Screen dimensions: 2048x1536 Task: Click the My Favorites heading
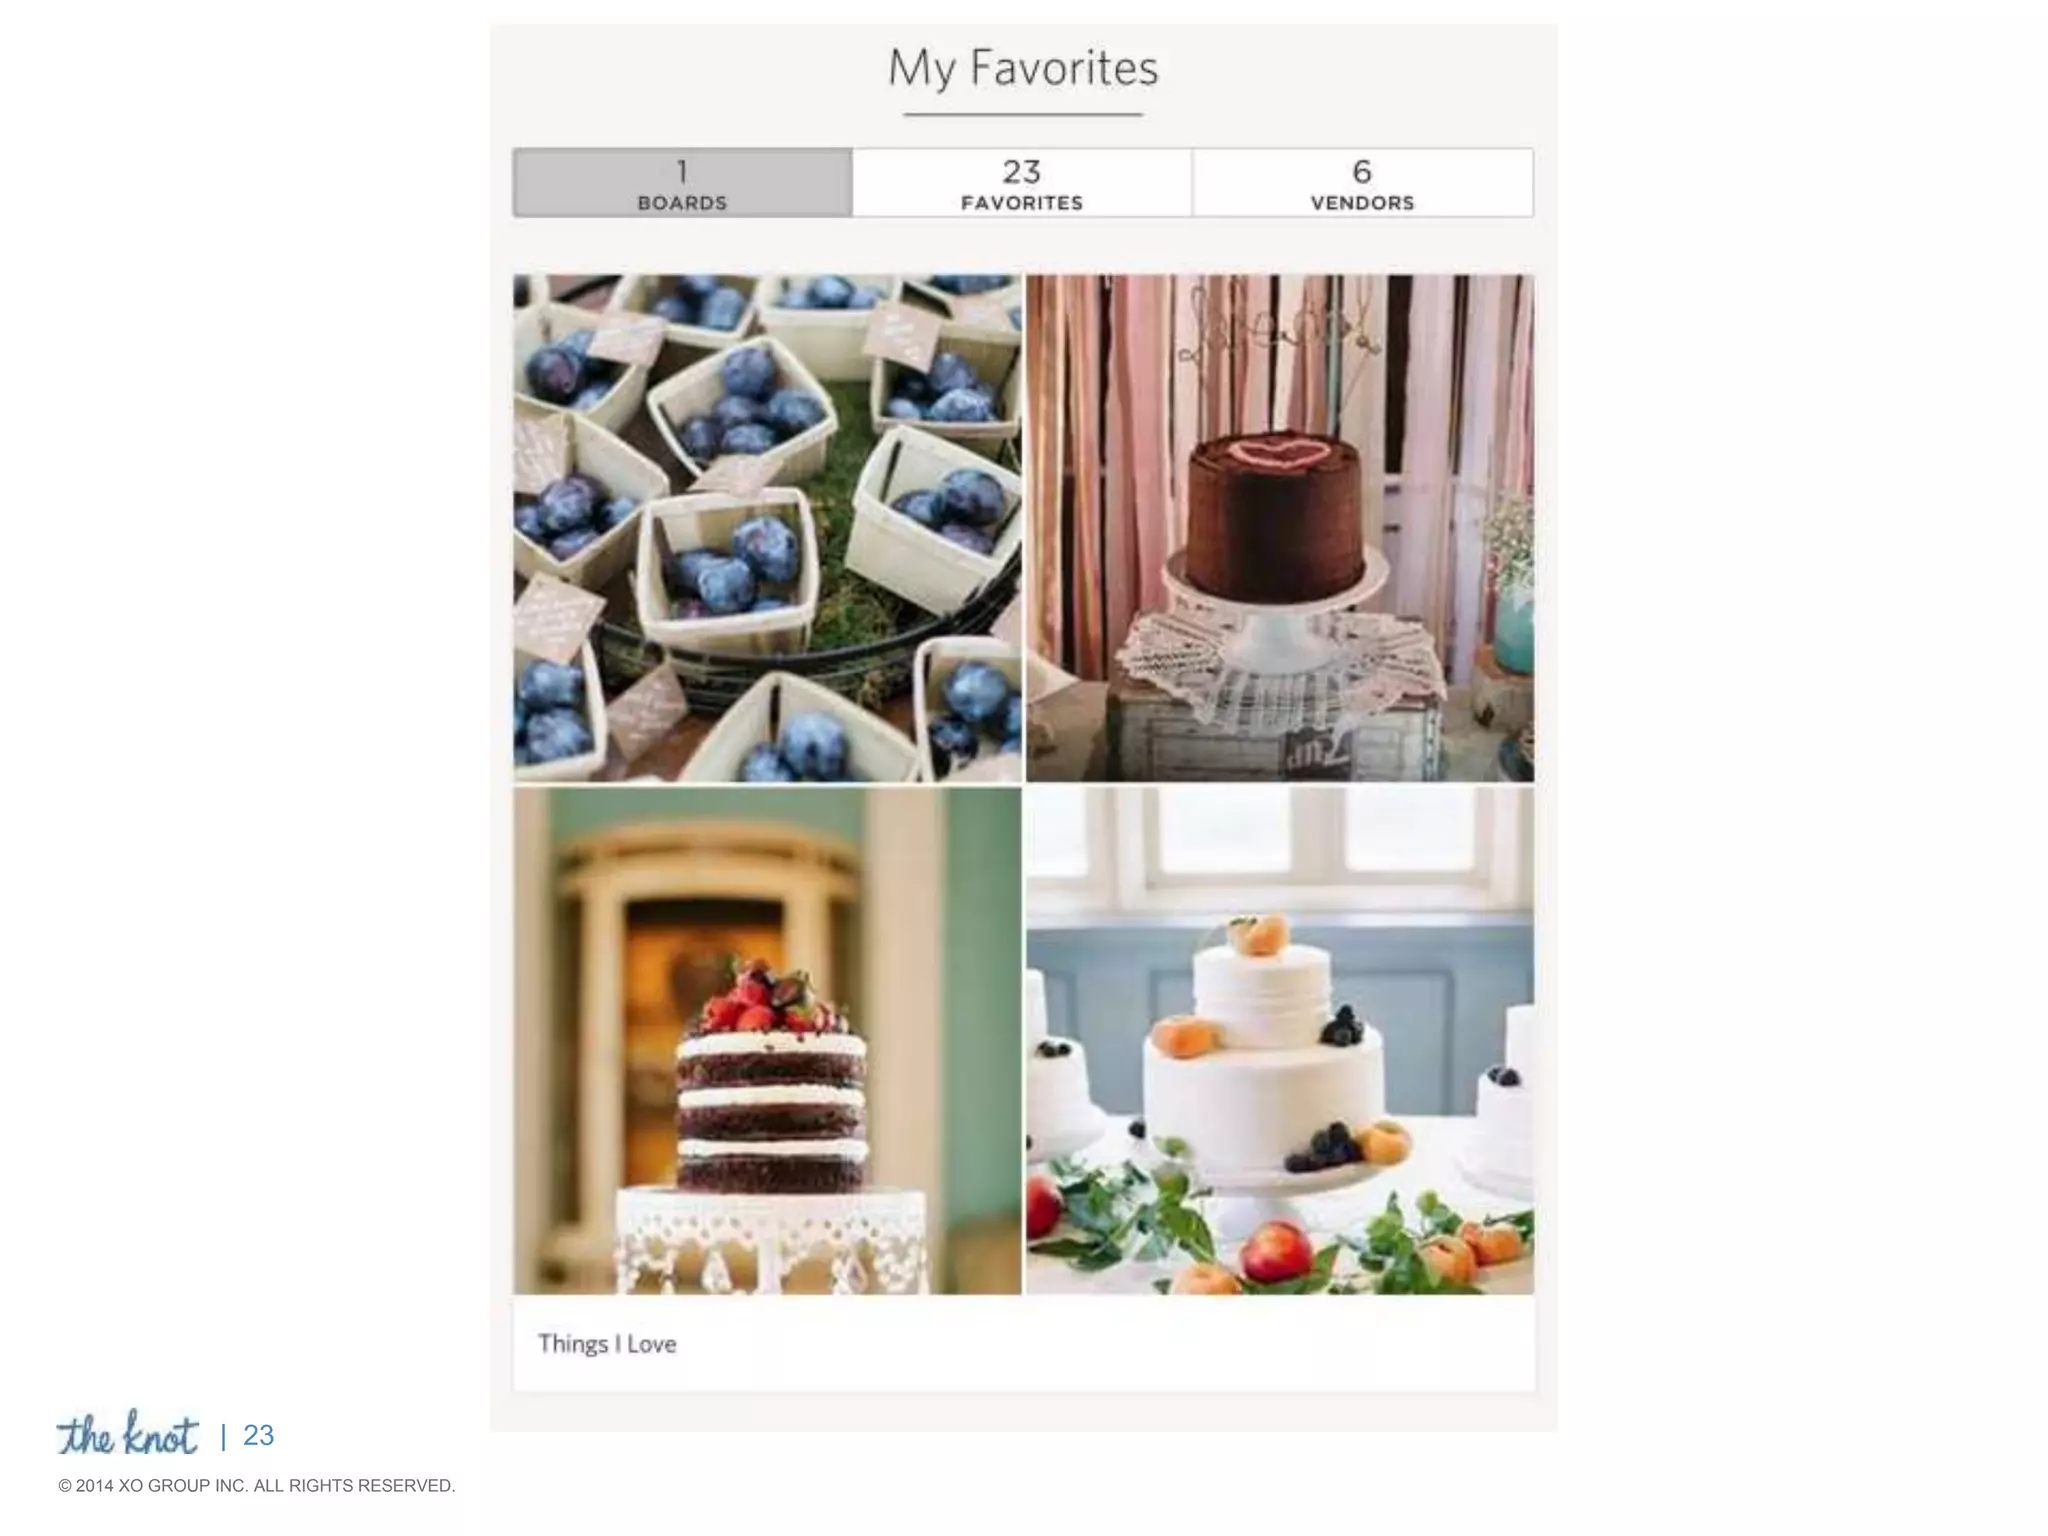[1023, 69]
